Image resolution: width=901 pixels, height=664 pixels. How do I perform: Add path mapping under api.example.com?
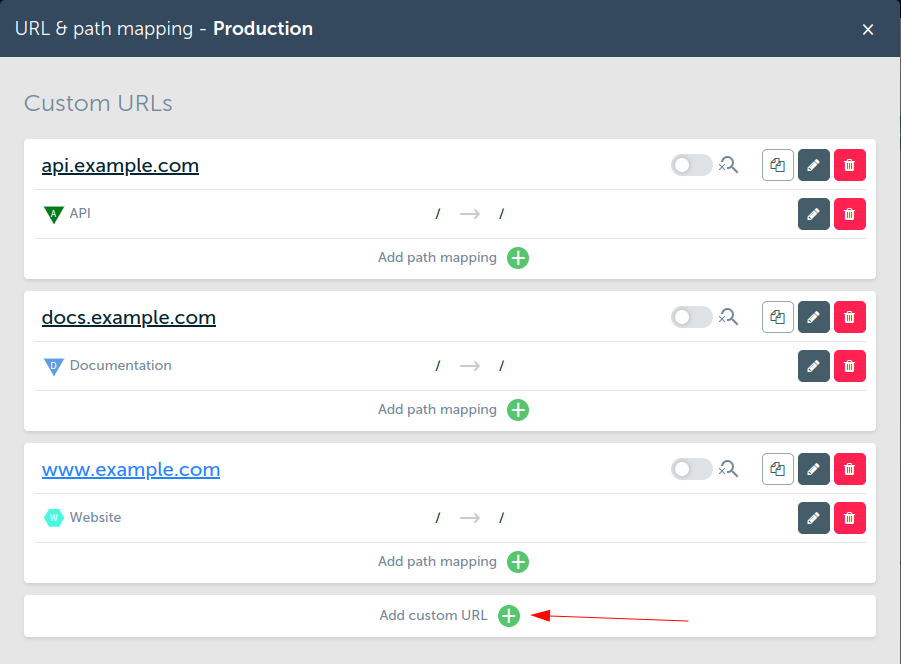click(518, 258)
